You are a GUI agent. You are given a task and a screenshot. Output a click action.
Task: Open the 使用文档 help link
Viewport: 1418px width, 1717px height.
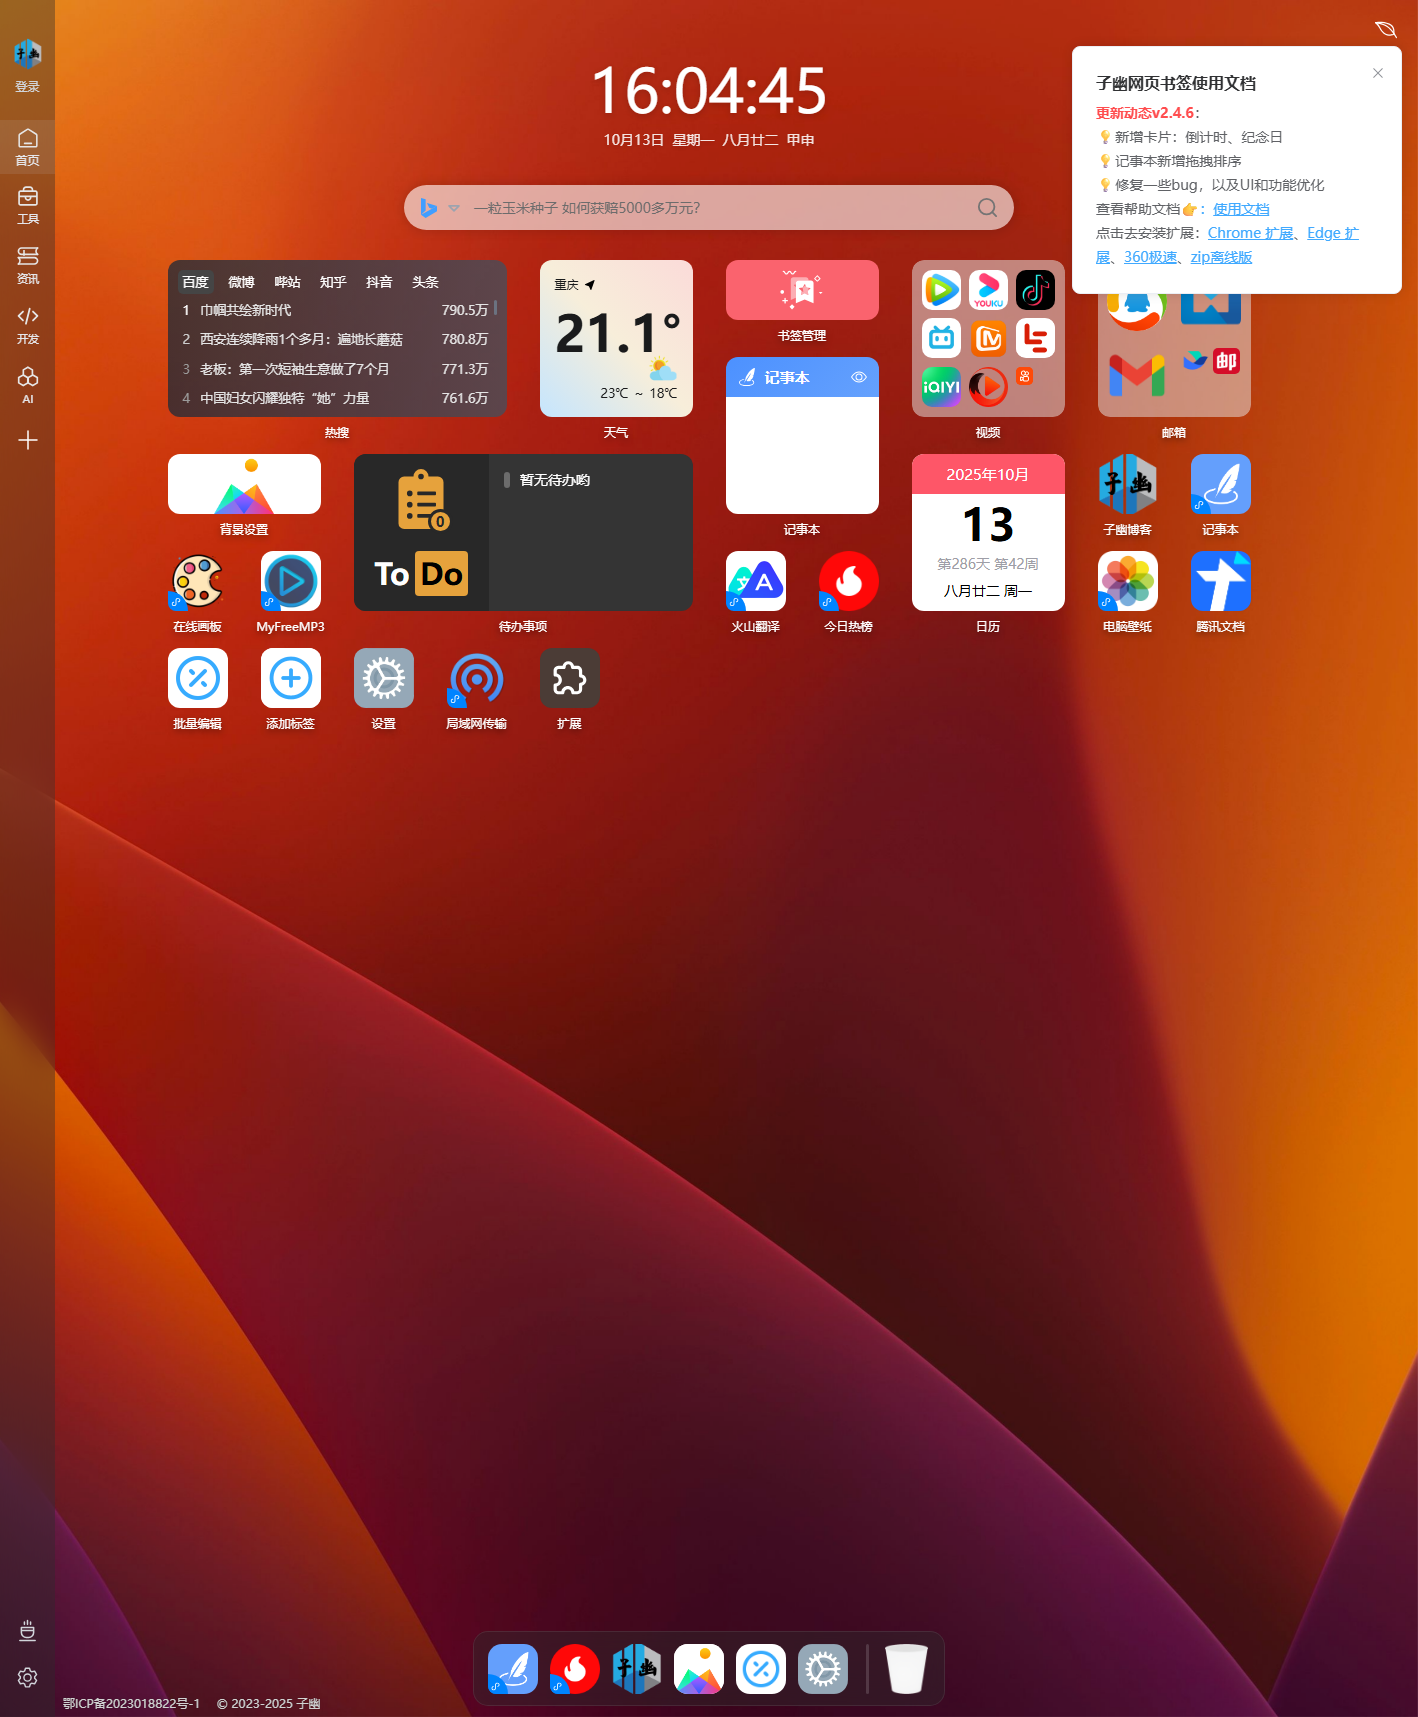tap(1241, 209)
